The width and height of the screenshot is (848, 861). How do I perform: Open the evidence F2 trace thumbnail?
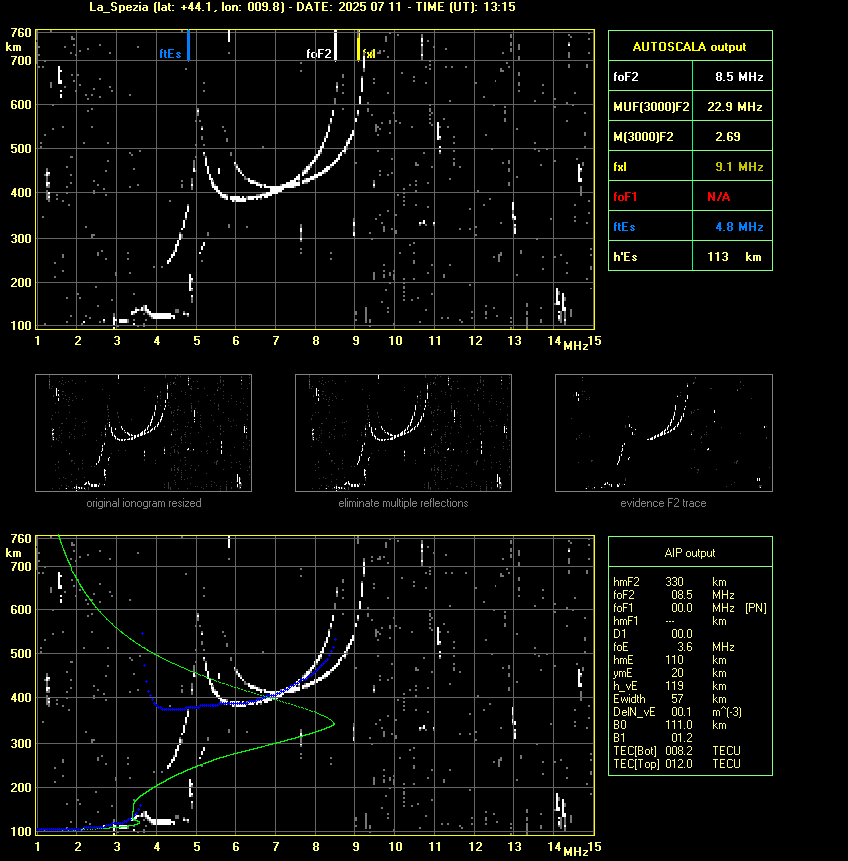(663, 433)
